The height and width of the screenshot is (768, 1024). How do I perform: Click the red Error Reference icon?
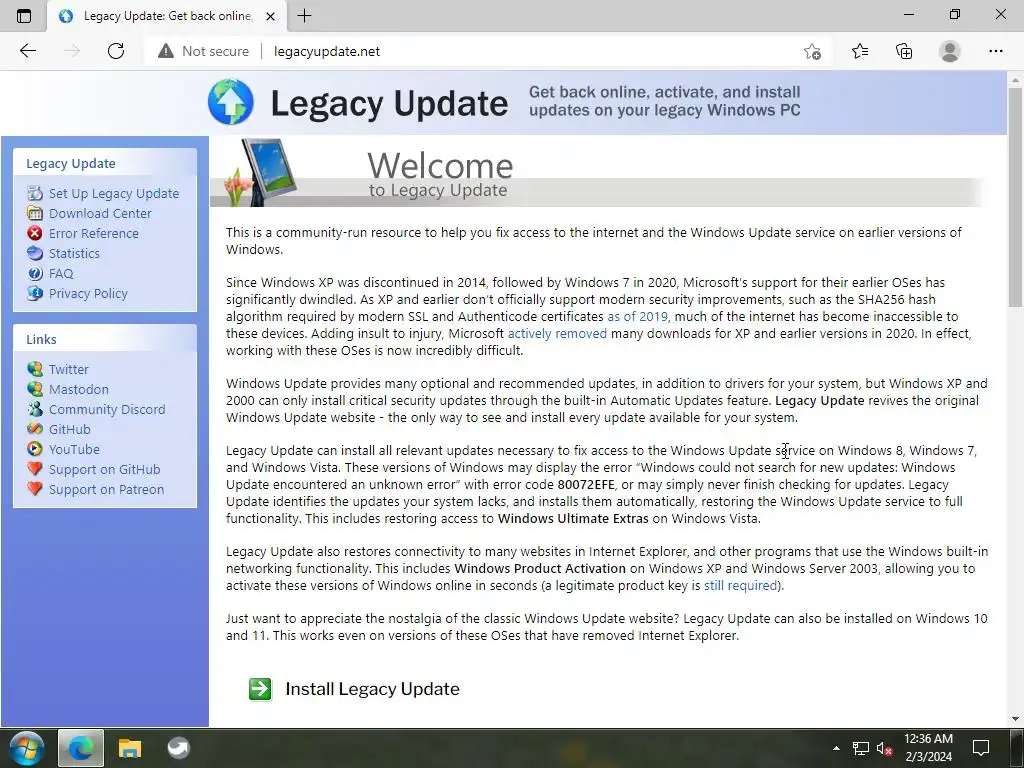(x=35, y=233)
